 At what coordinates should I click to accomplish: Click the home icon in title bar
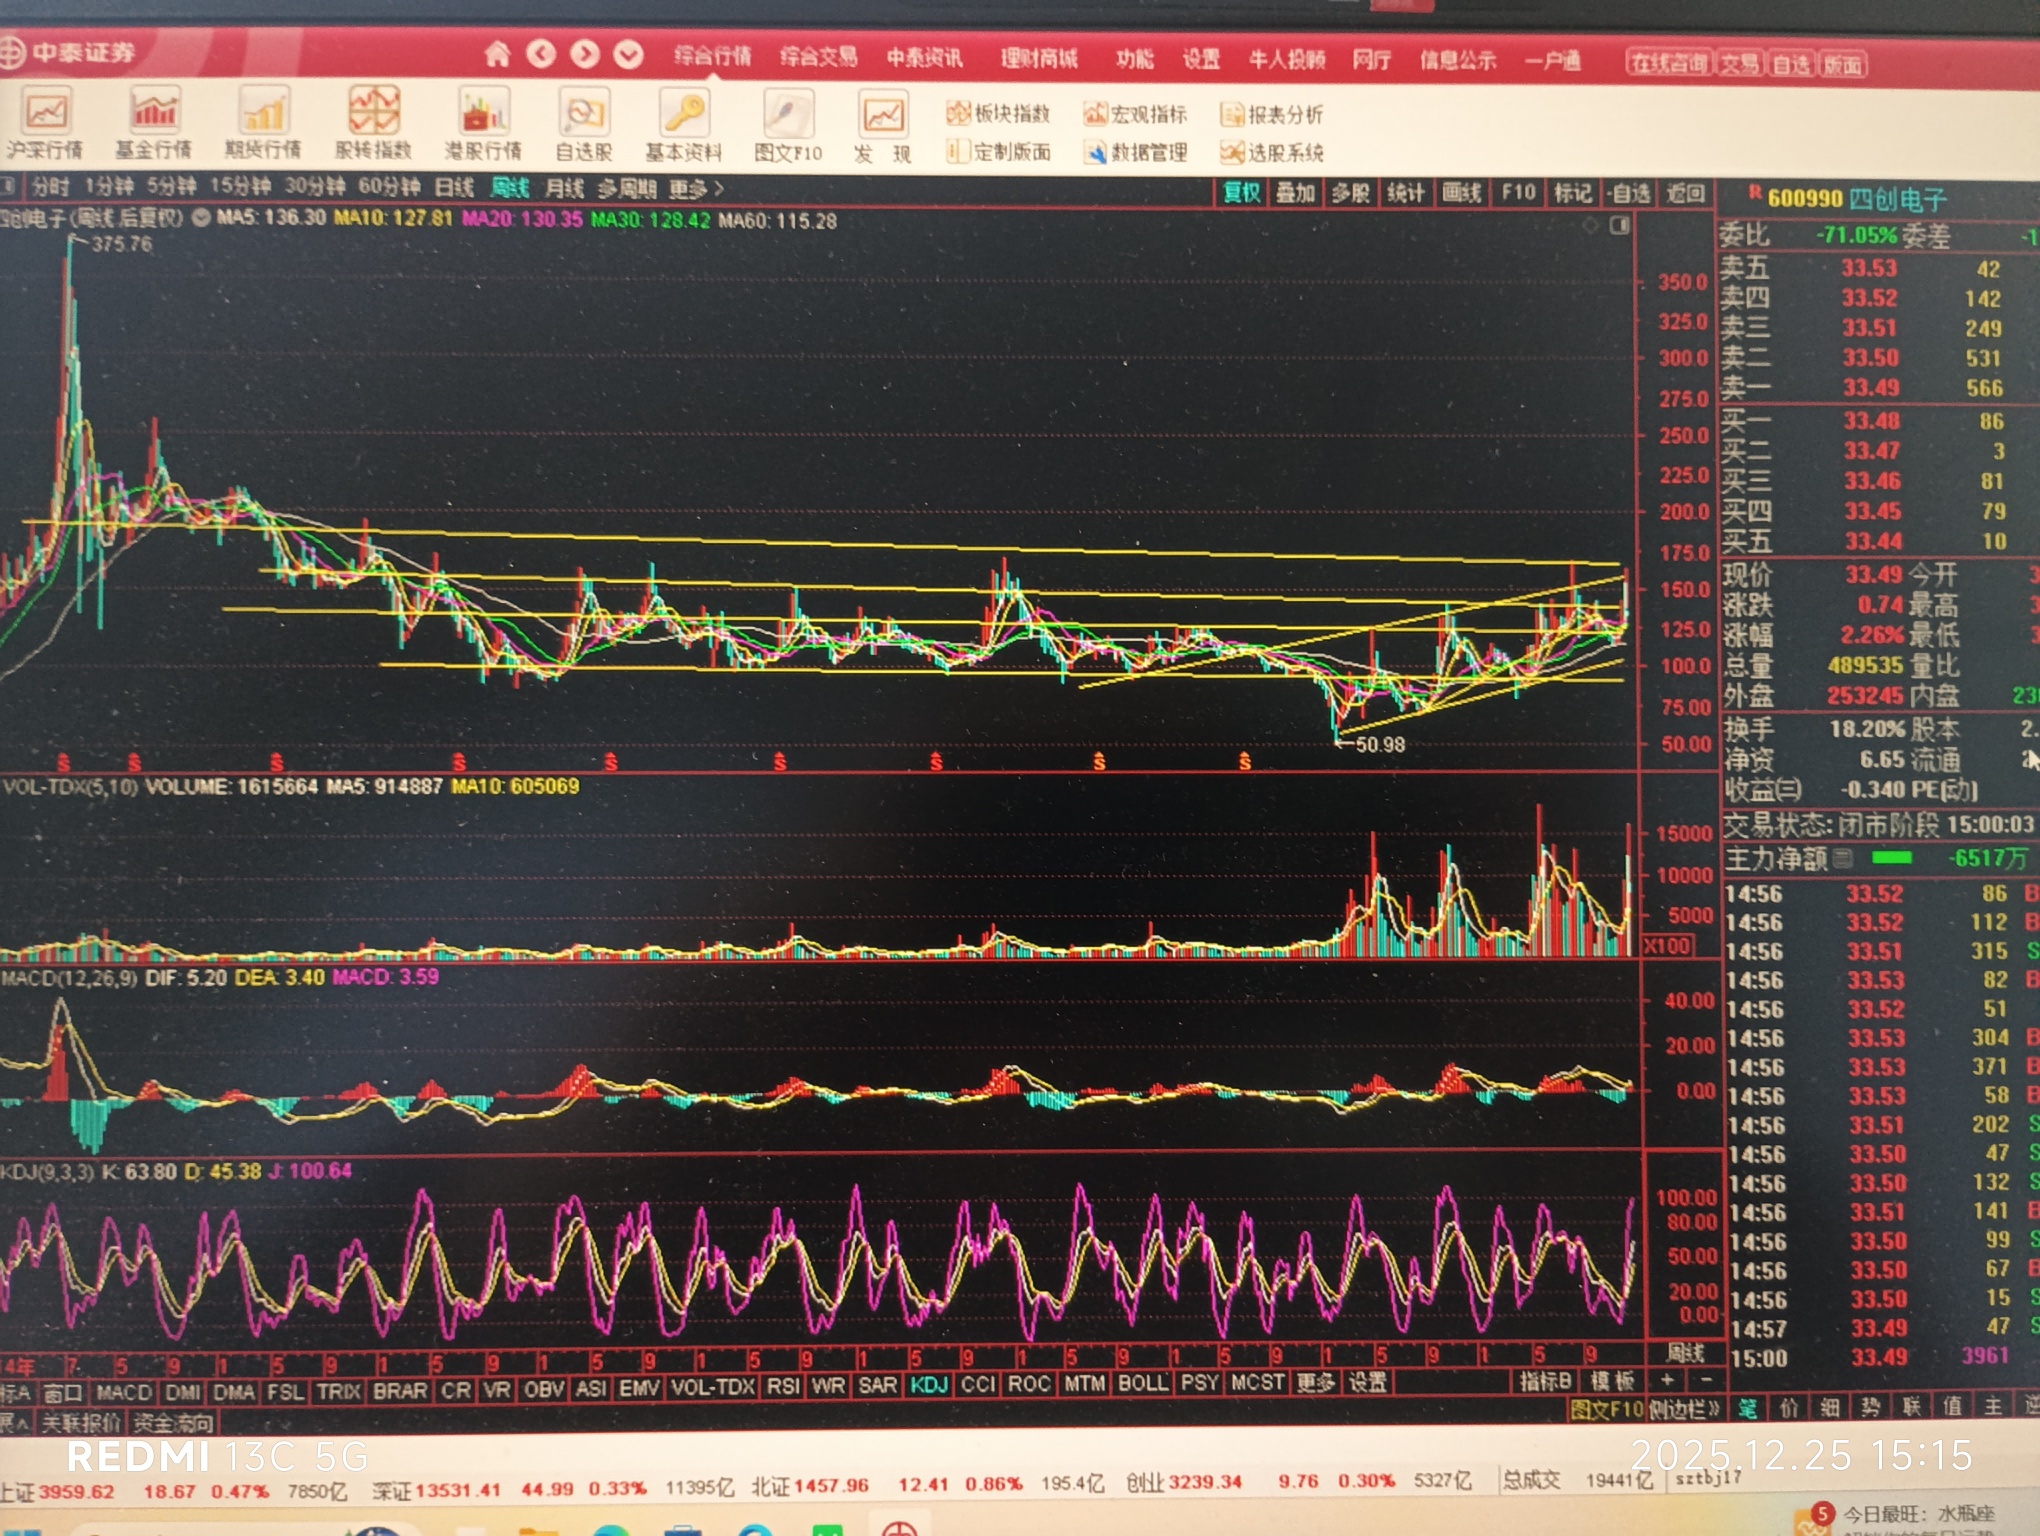(497, 54)
